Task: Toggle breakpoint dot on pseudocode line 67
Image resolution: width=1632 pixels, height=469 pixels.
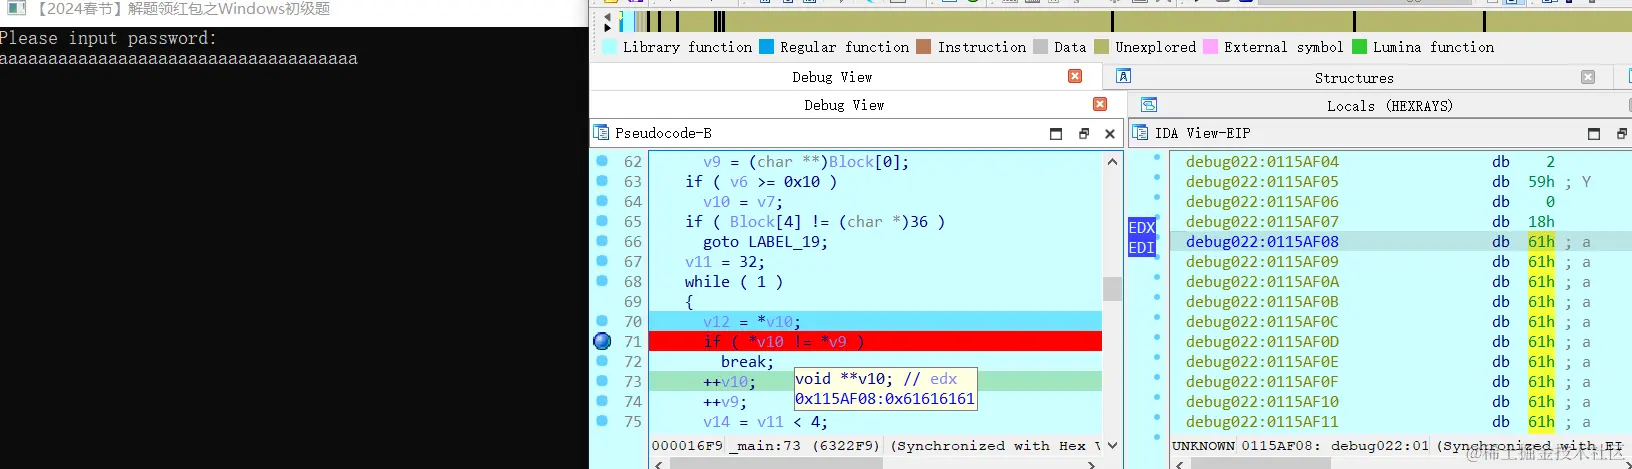Action: click(602, 261)
